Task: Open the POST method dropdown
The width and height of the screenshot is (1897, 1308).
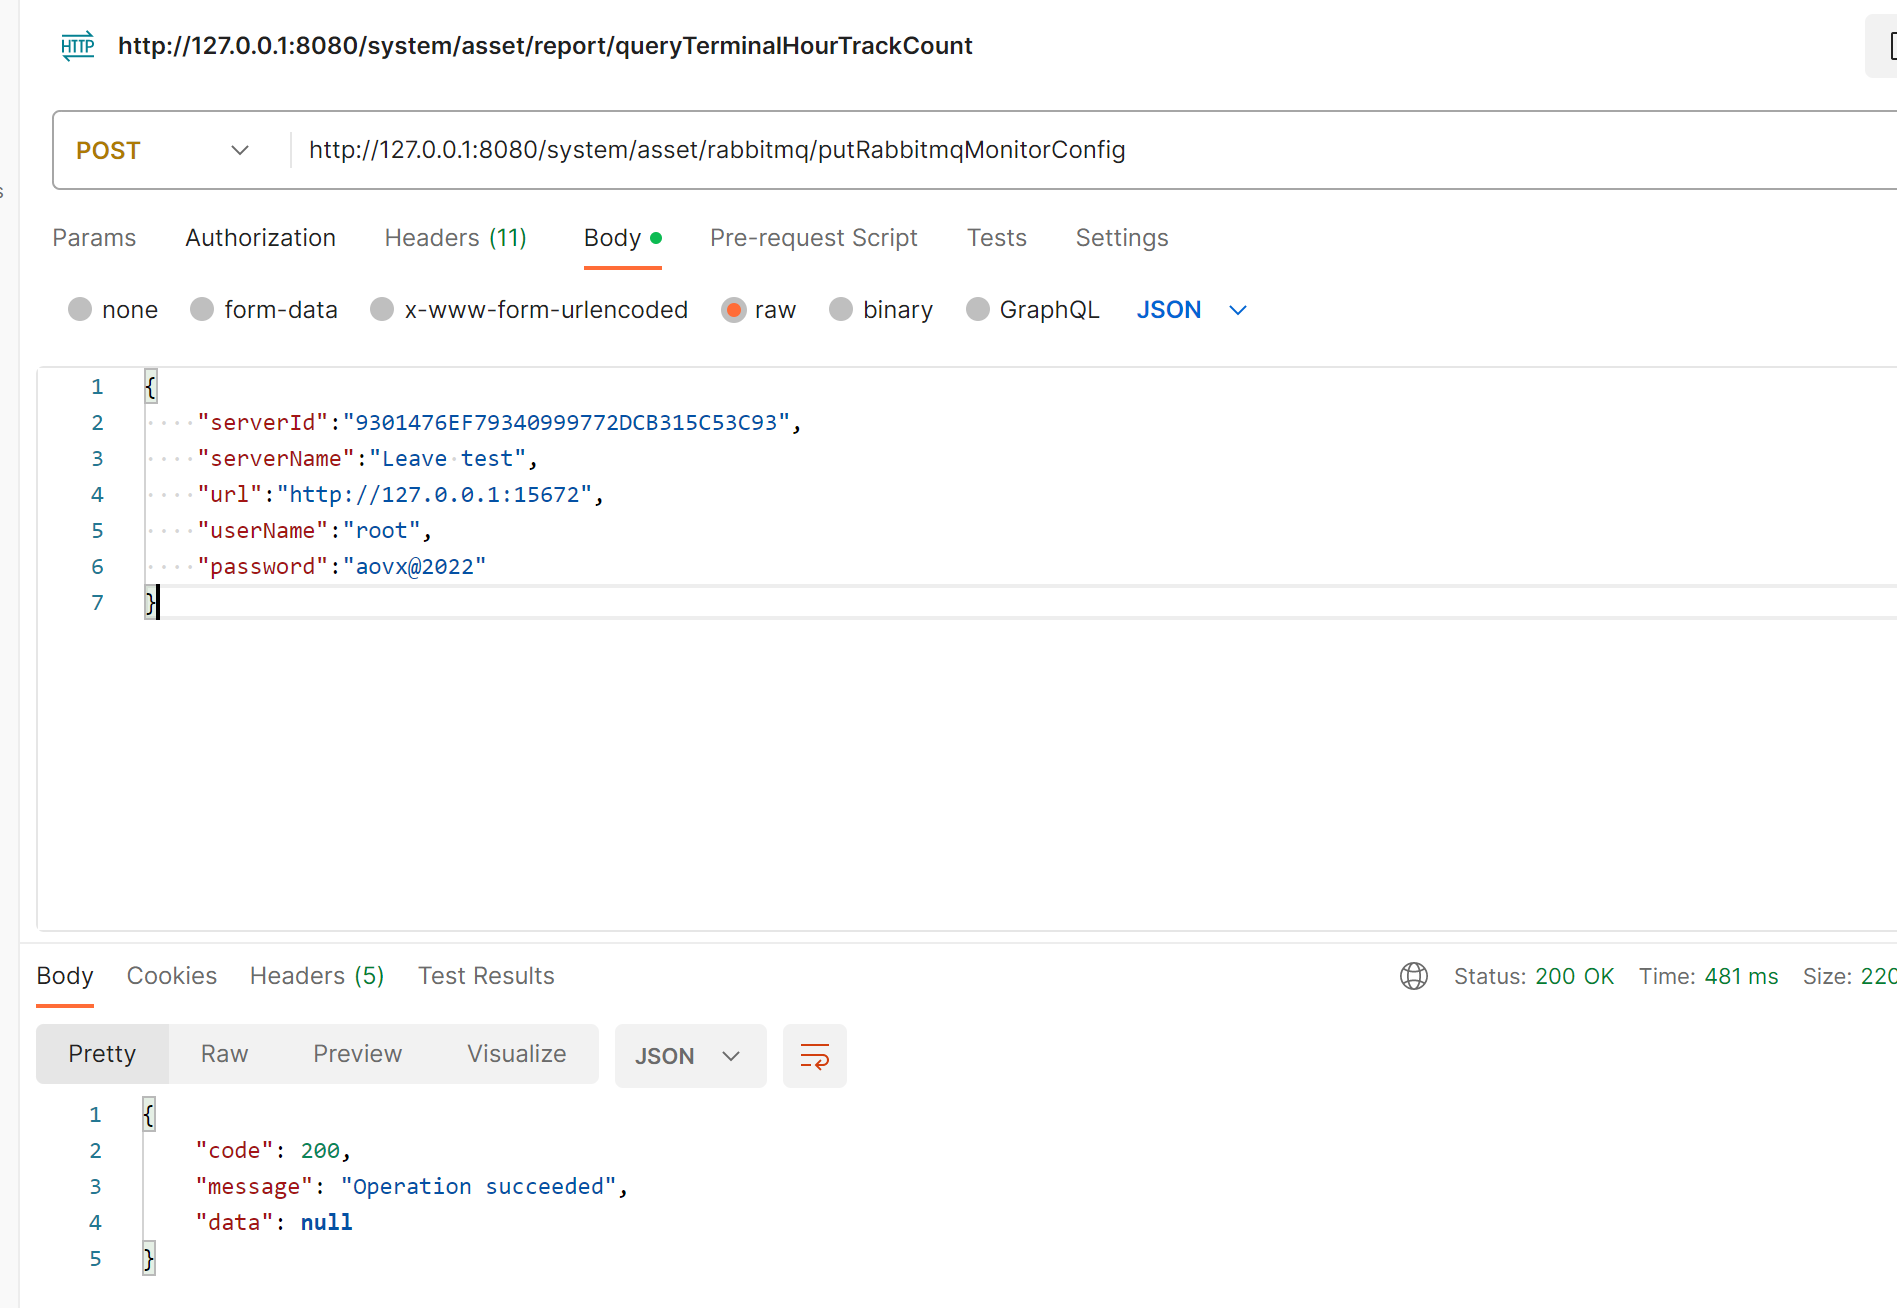Action: (162, 150)
